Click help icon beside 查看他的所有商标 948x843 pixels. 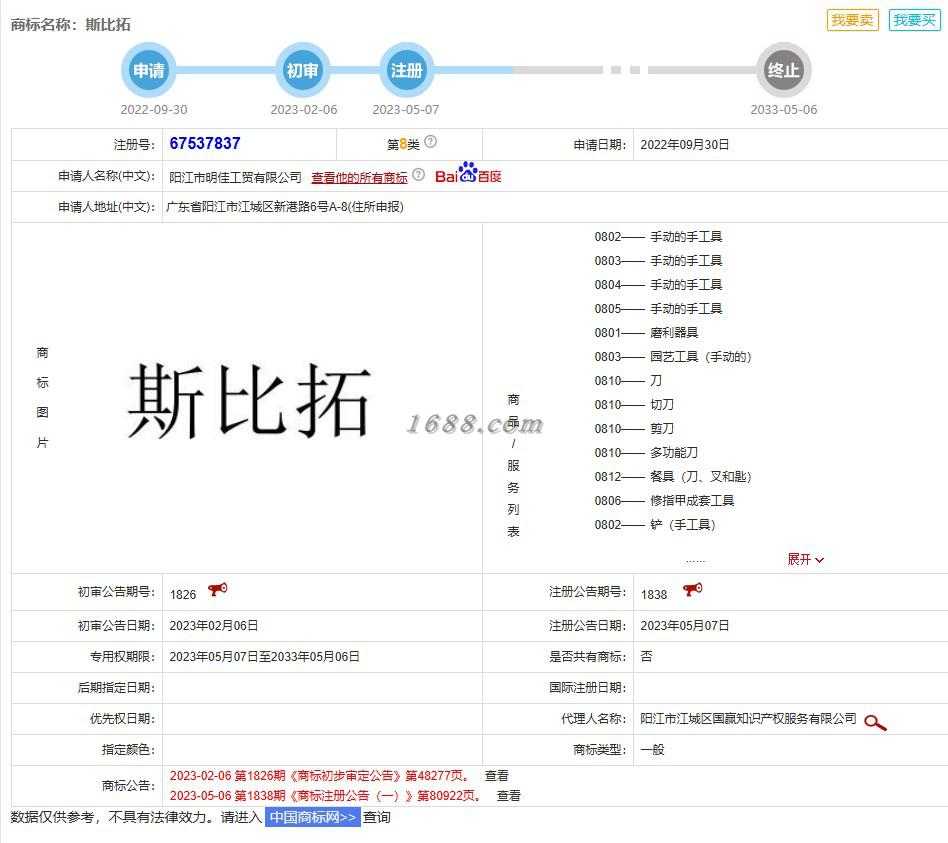418,175
